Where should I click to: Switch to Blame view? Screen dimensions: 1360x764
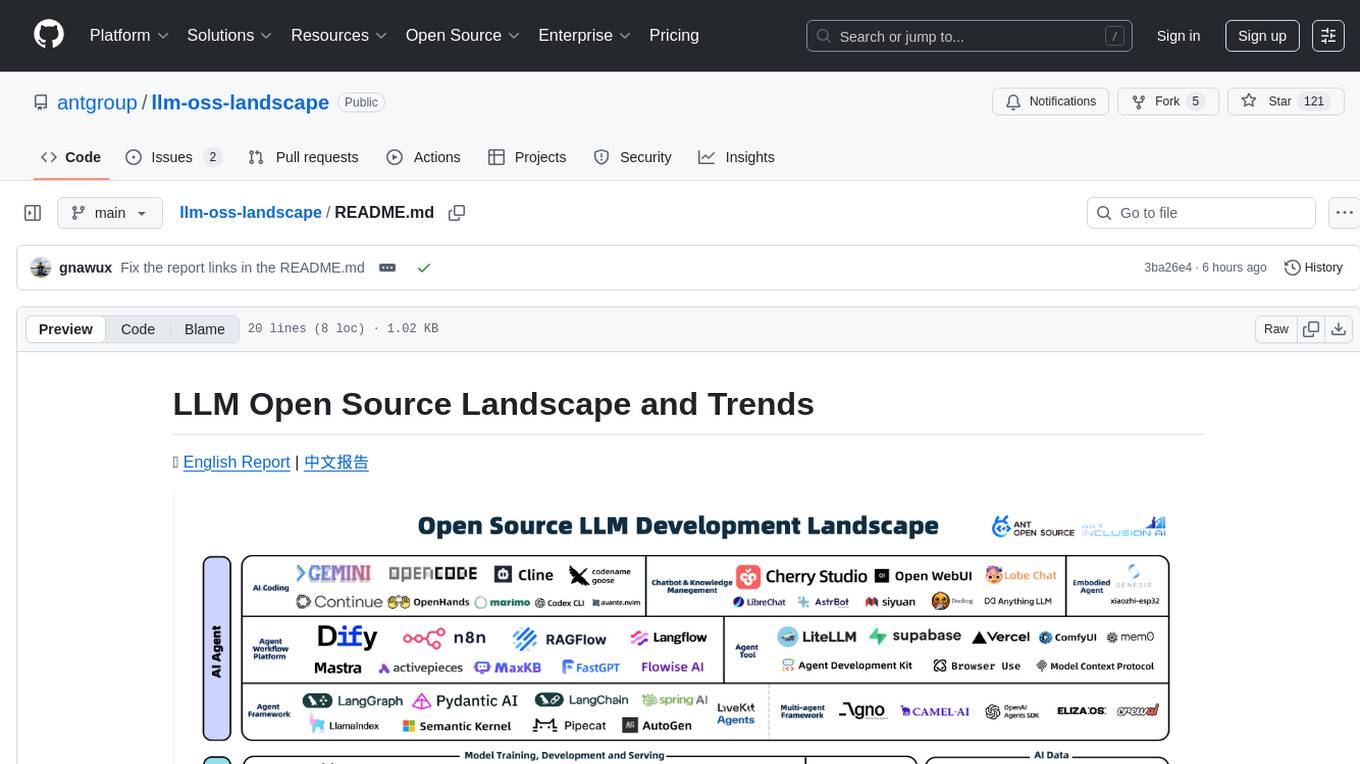click(x=204, y=329)
